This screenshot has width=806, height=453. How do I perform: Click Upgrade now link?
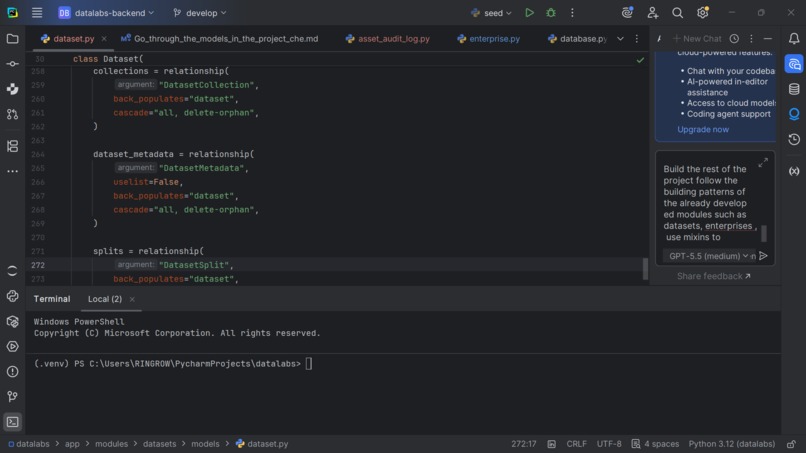click(703, 129)
